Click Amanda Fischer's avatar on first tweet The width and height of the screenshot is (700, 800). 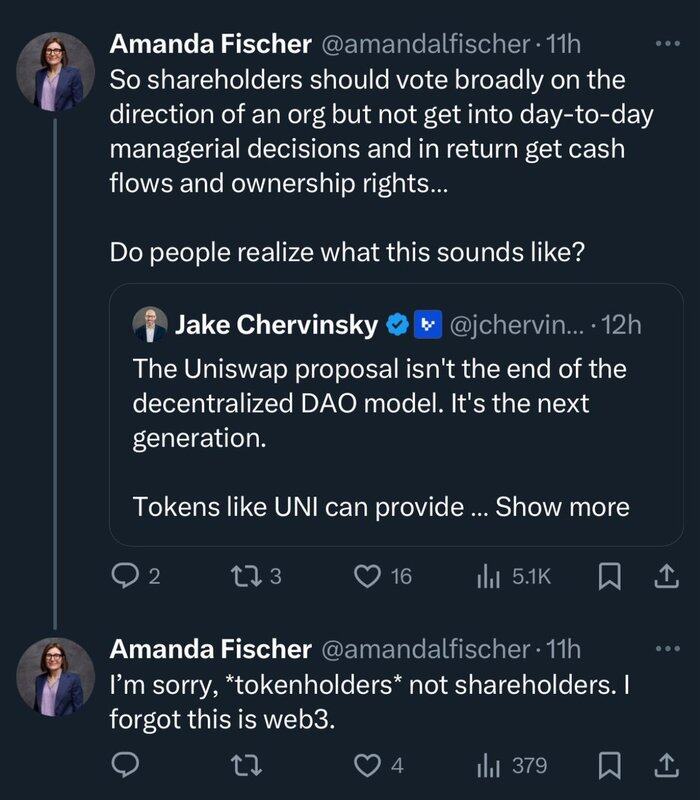56,72
